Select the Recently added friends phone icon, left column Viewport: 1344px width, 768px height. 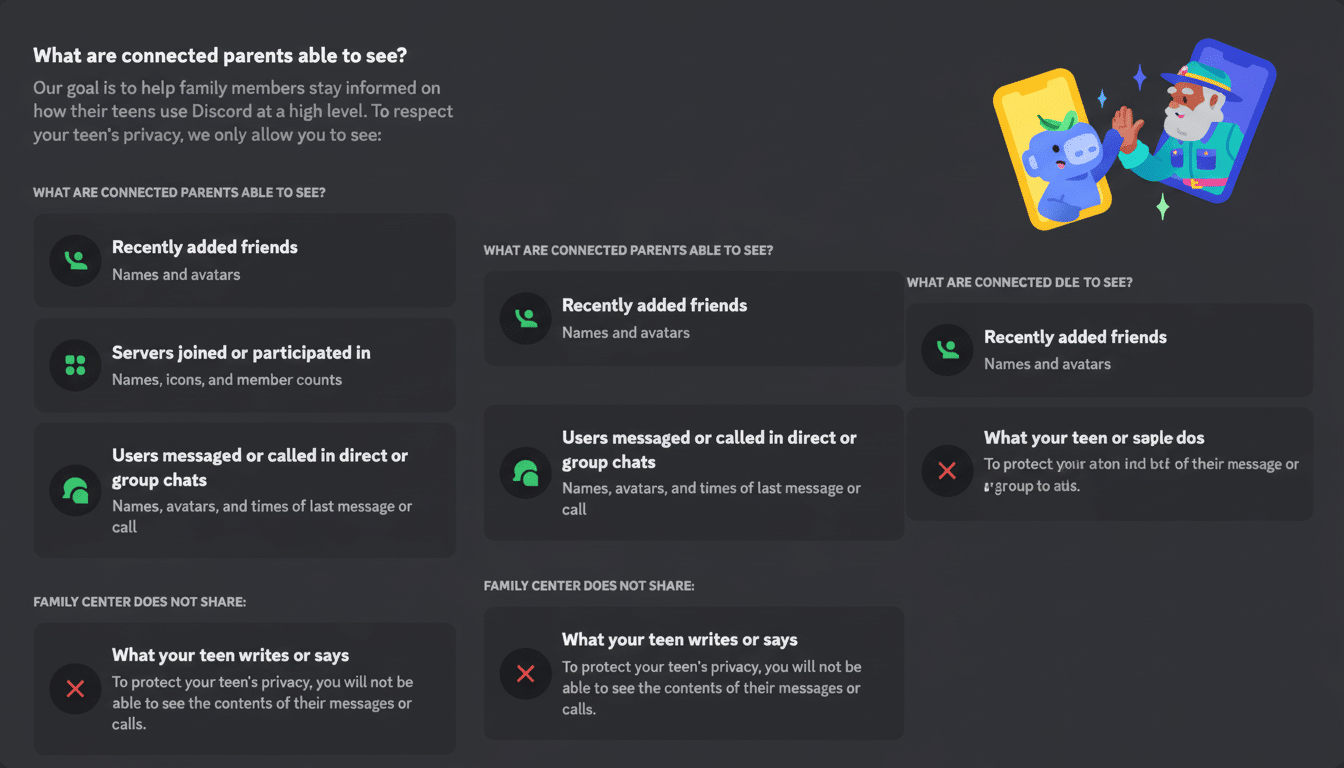(x=75, y=261)
